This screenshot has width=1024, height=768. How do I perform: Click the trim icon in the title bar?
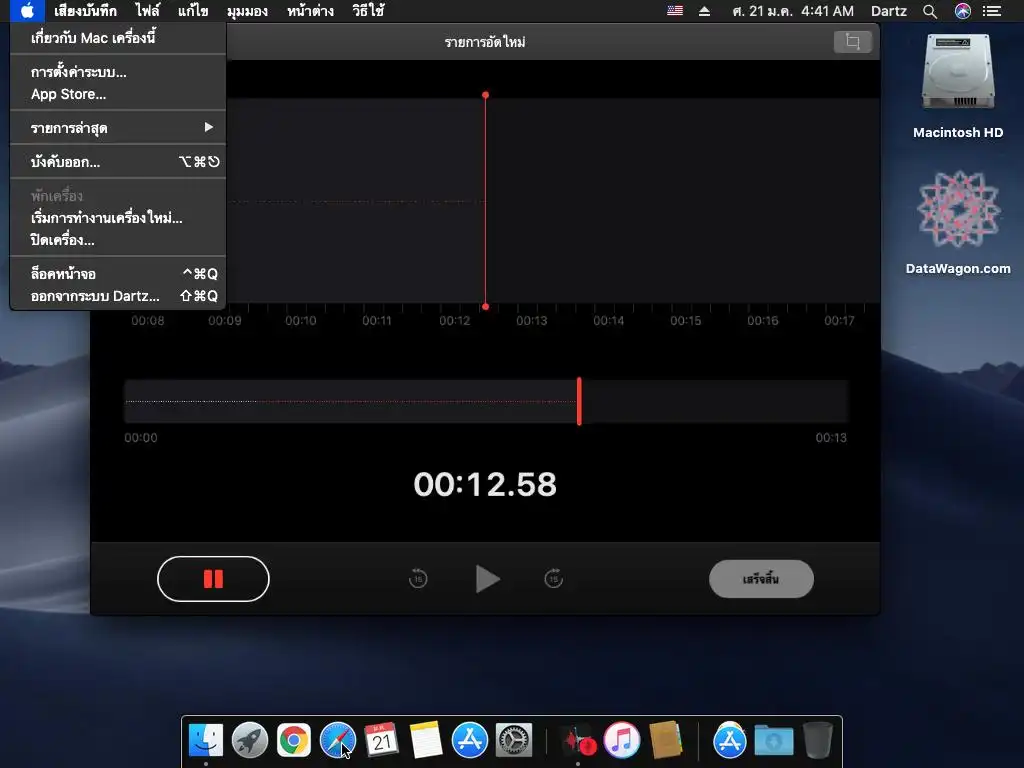(x=853, y=42)
